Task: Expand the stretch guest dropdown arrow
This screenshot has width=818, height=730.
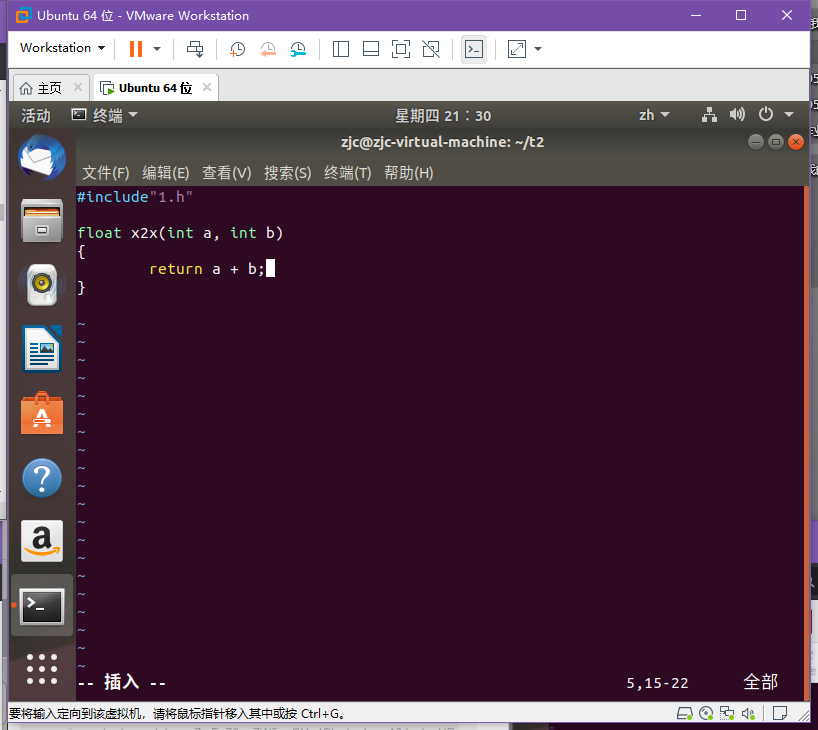Action: pyautogui.click(x=538, y=49)
